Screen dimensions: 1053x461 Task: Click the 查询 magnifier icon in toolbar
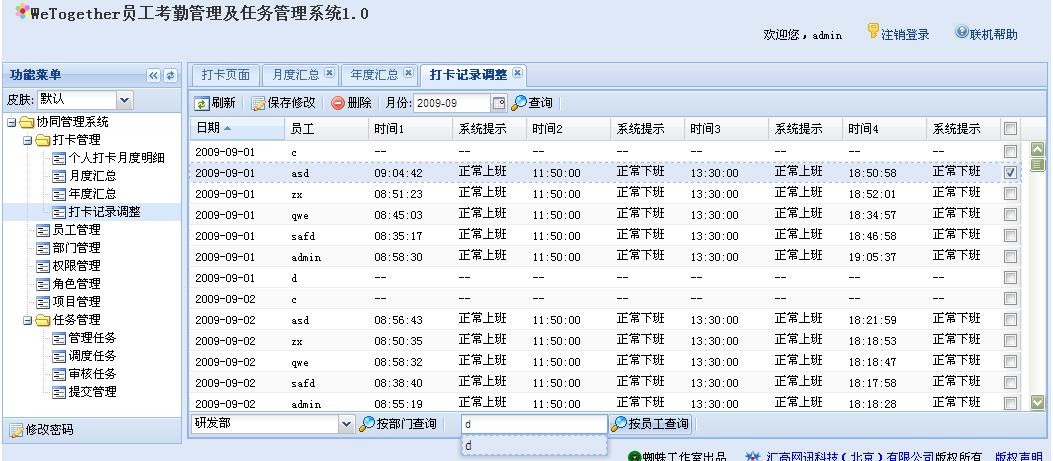pos(519,103)
